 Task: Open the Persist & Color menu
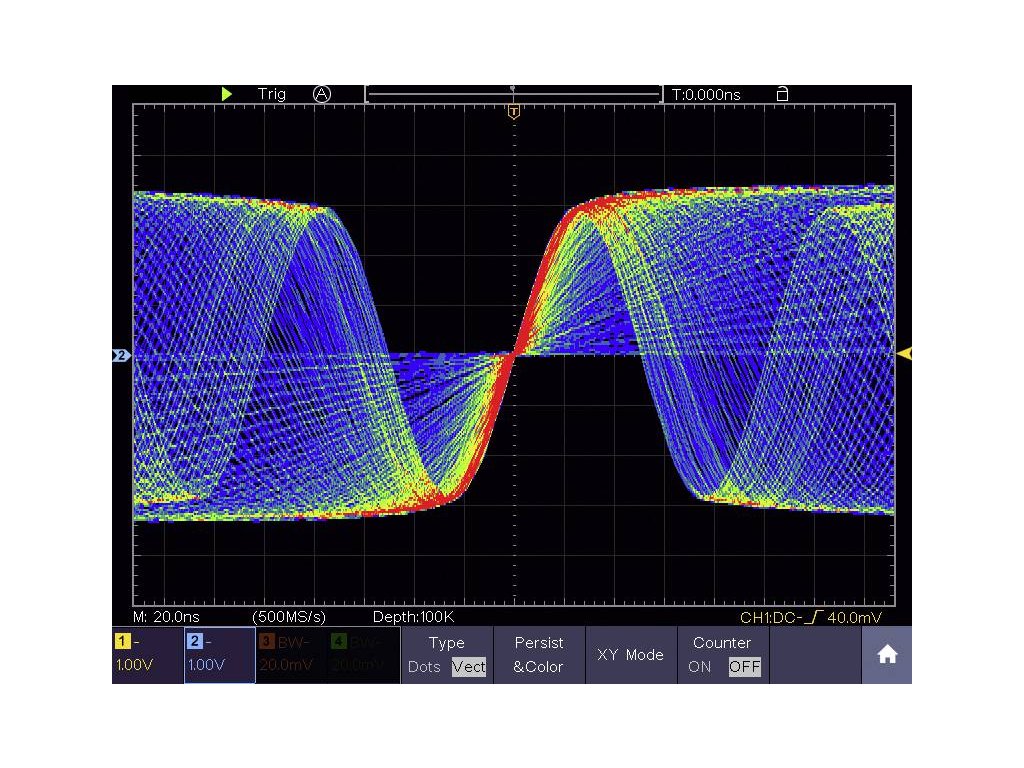(x=539, y=655)
